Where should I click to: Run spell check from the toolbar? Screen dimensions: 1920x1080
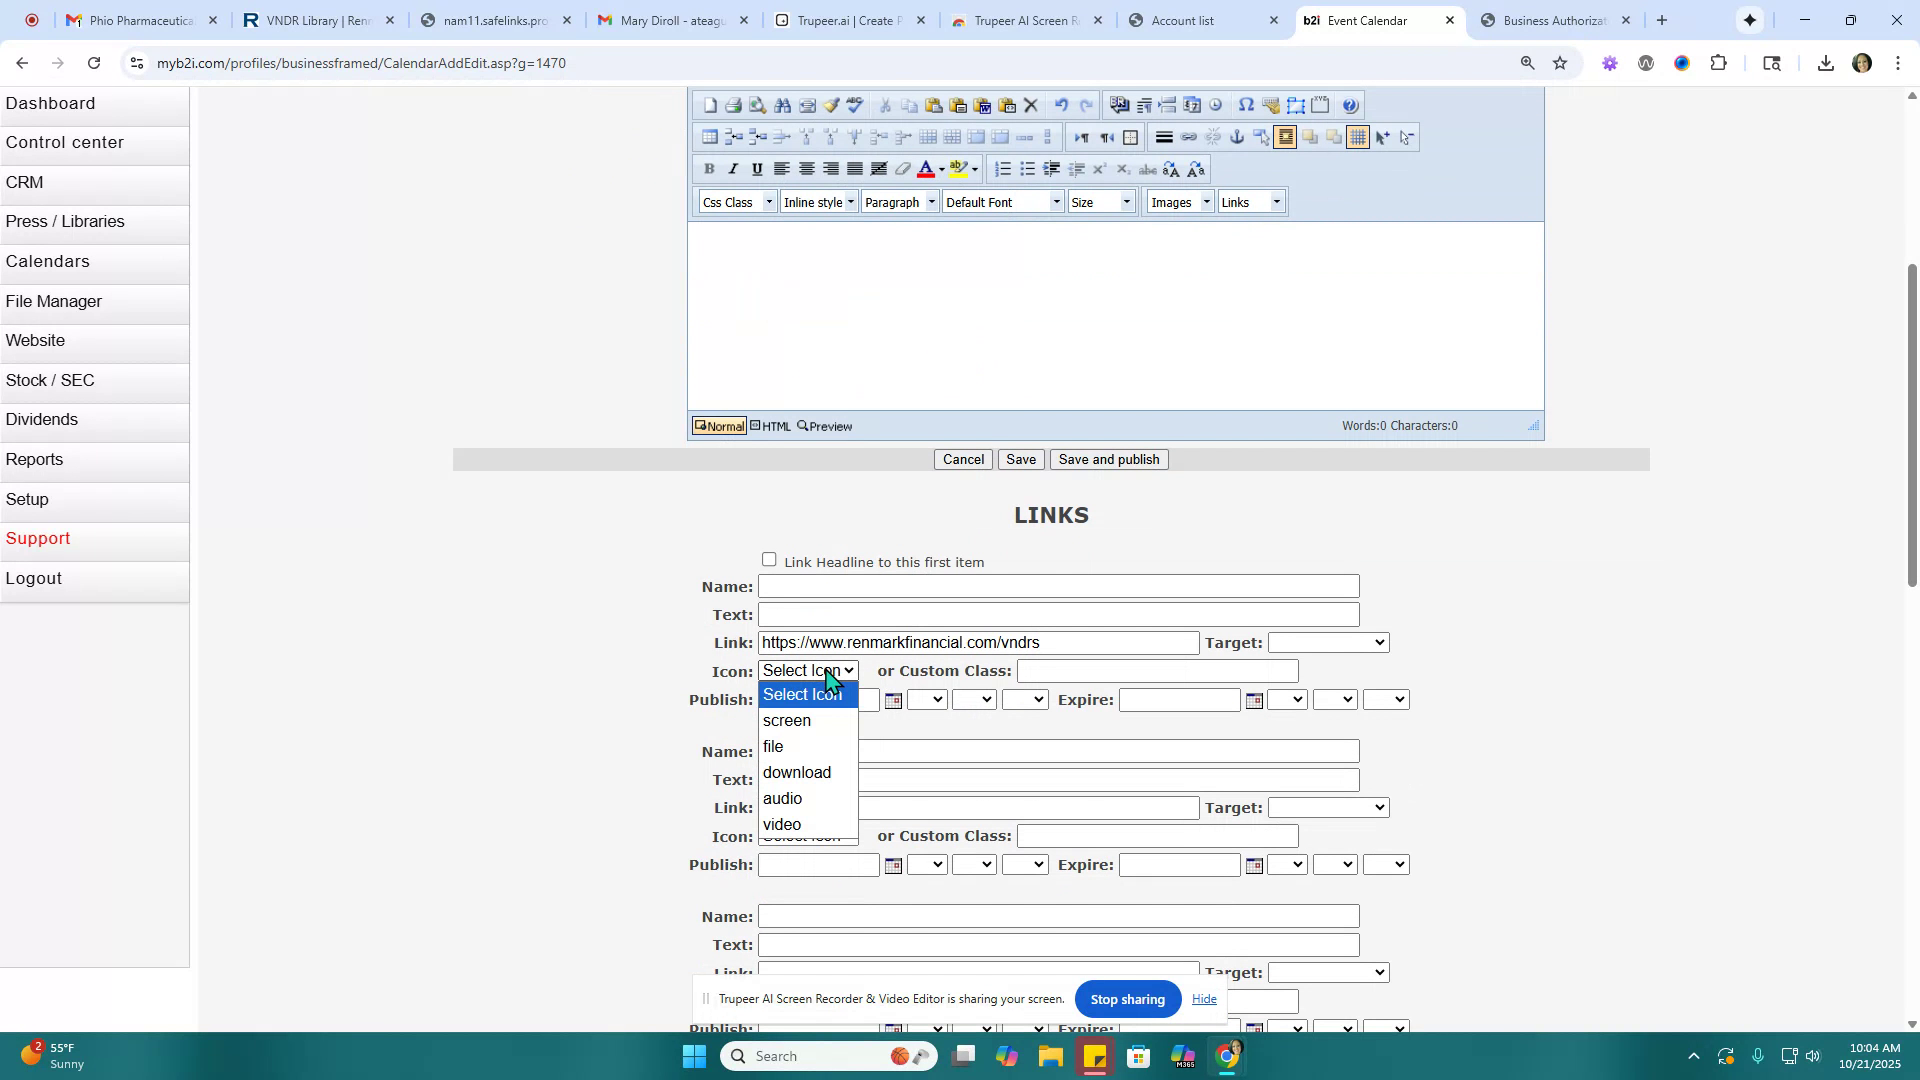855,104
